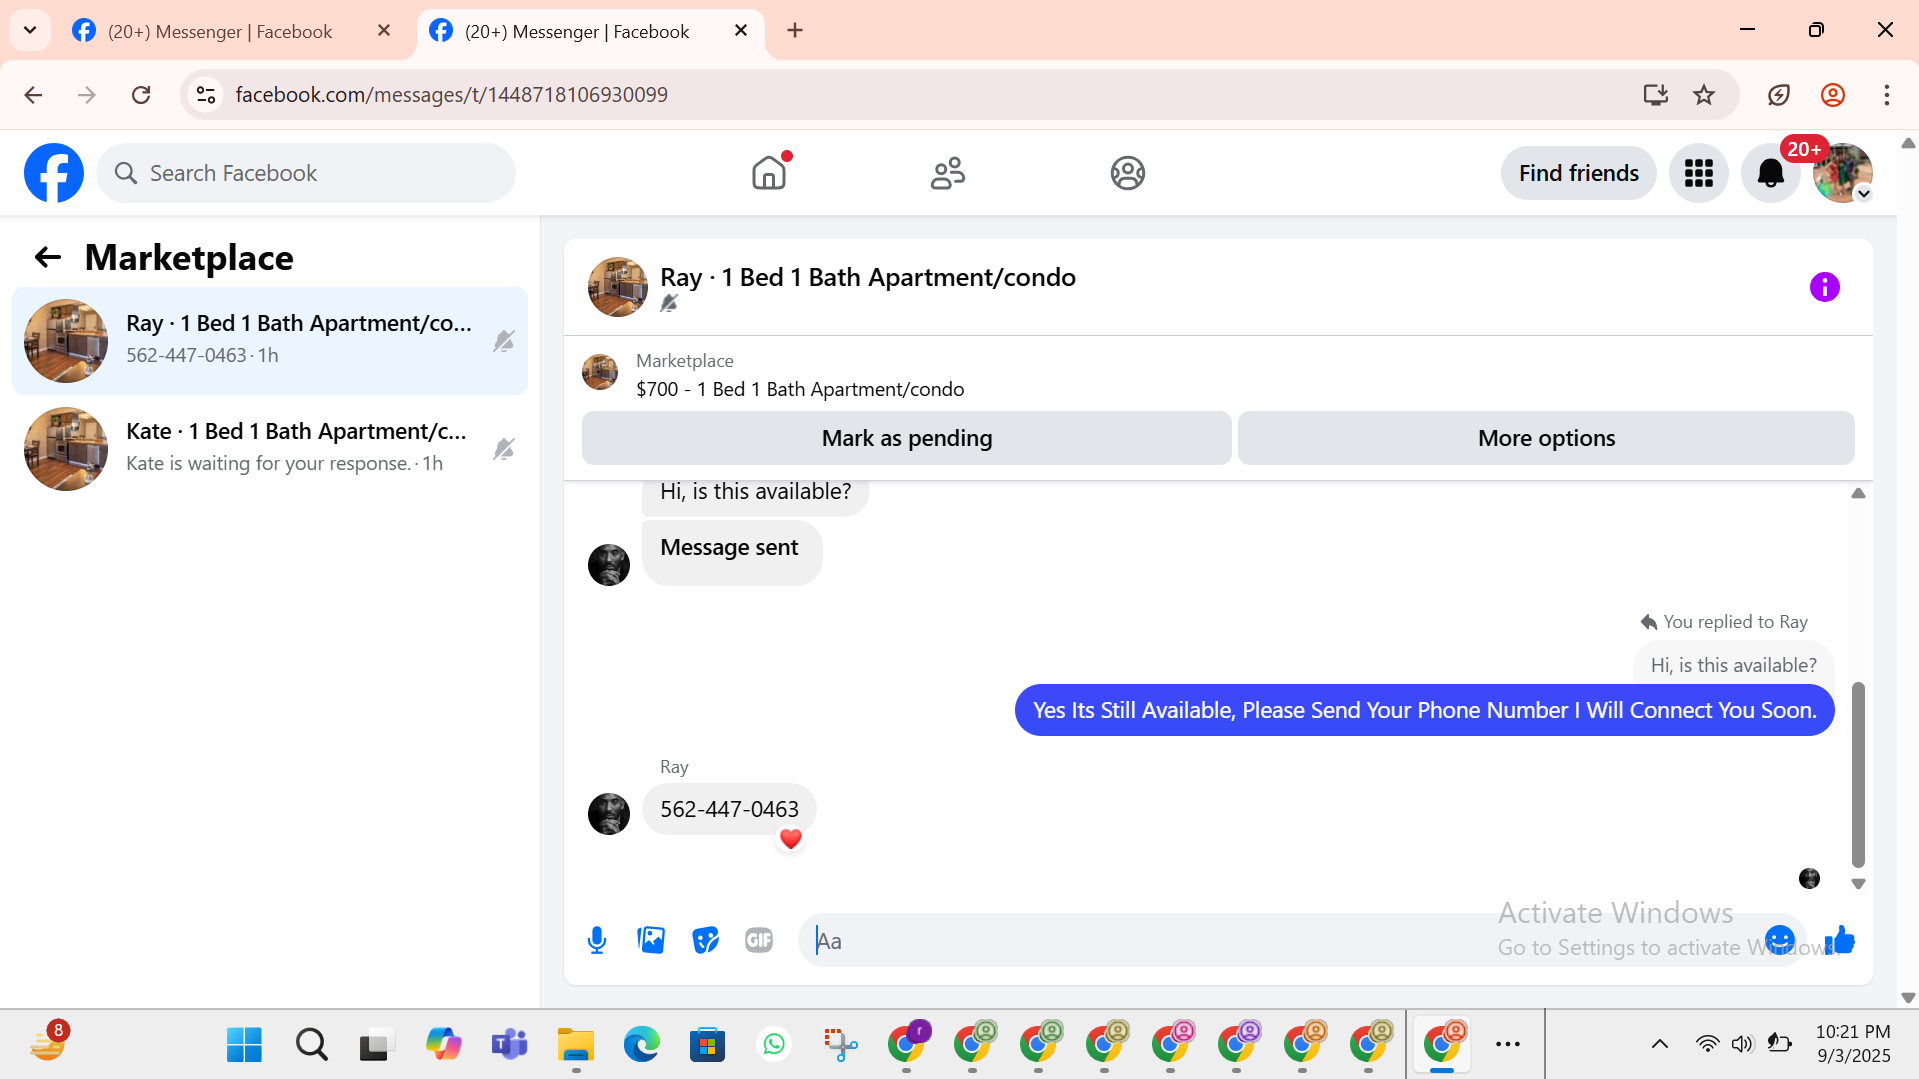
Task: Close the first Messenger tab
Action: [384, 31]
